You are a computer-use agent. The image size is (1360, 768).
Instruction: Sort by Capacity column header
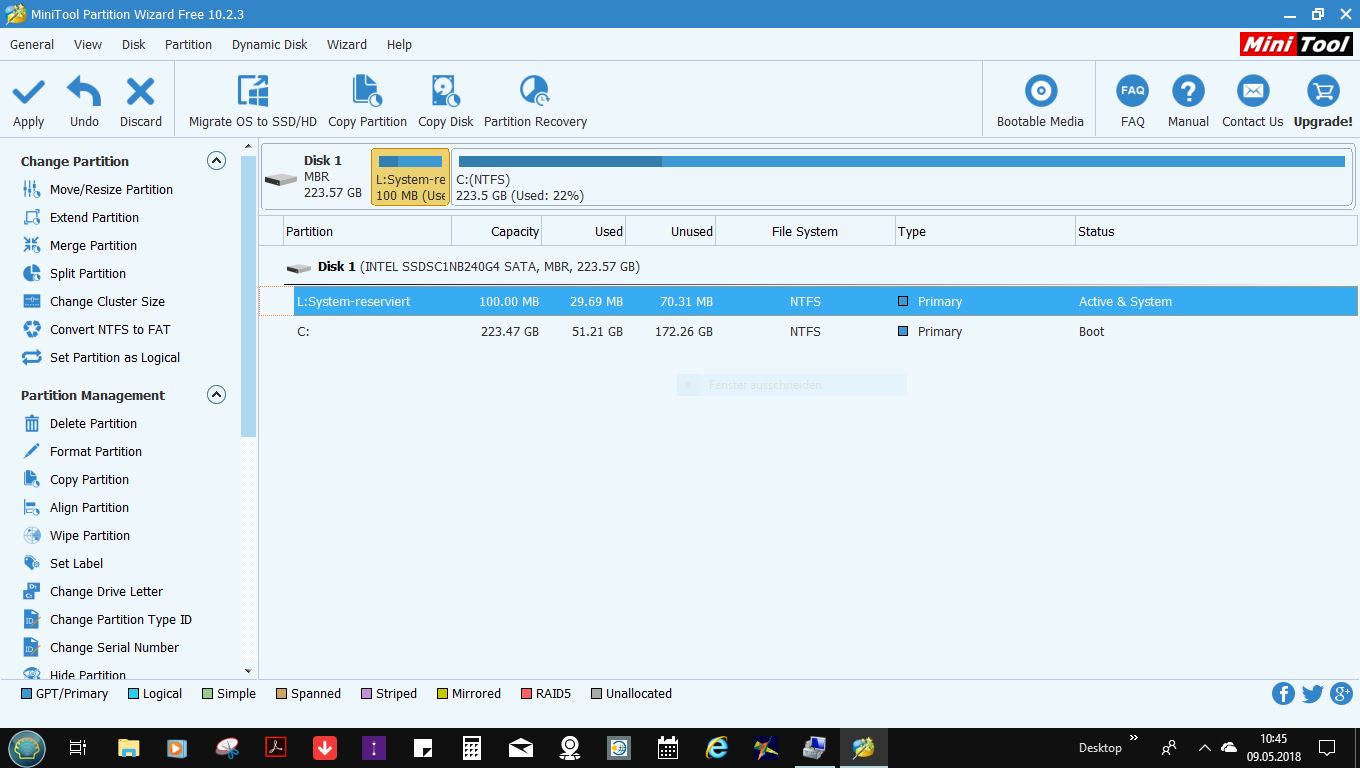pyautogui.click(x=496, y=231)
